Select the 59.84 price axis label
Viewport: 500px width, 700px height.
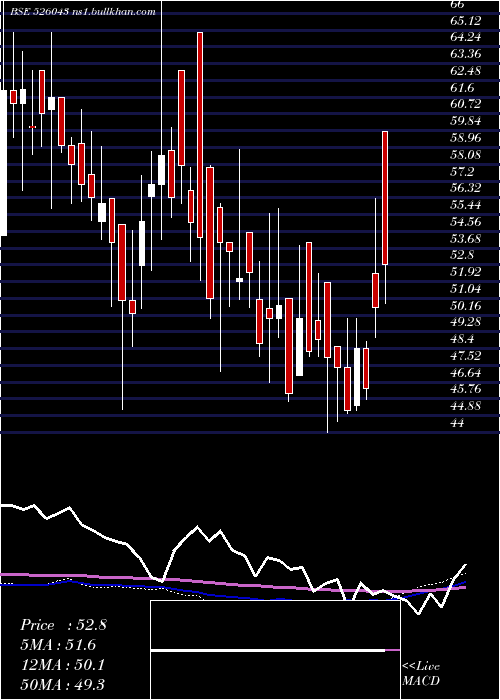click(x=466, y=121)
